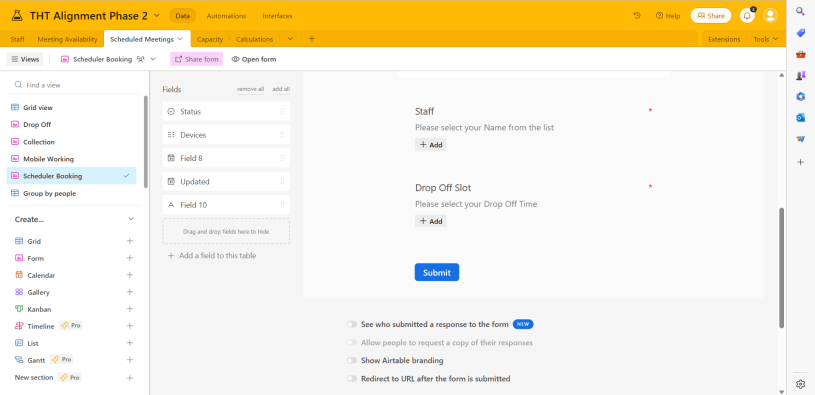Click plus icon next to Calendar view
The width and height of the screenshot is (815, 395).
coord(130,275)
